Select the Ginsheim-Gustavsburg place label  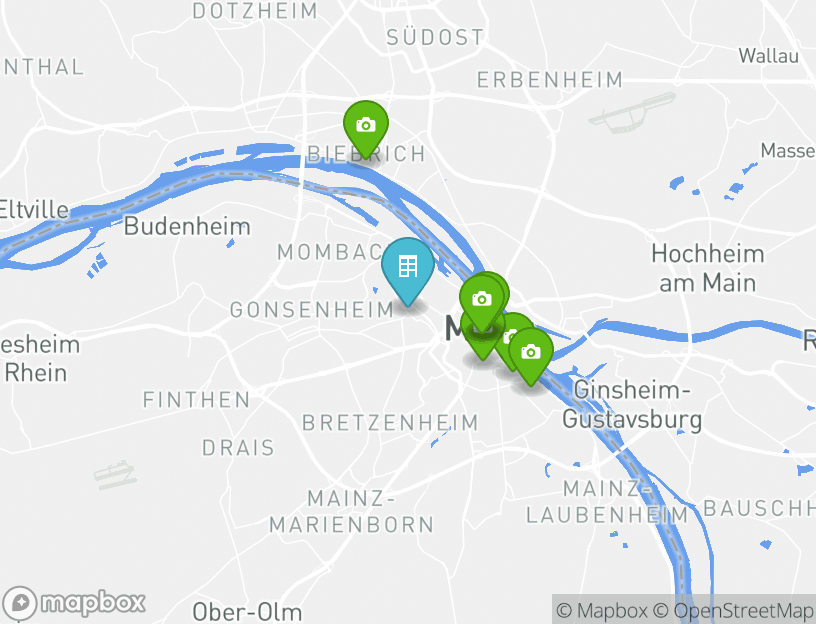coord(632,405)
